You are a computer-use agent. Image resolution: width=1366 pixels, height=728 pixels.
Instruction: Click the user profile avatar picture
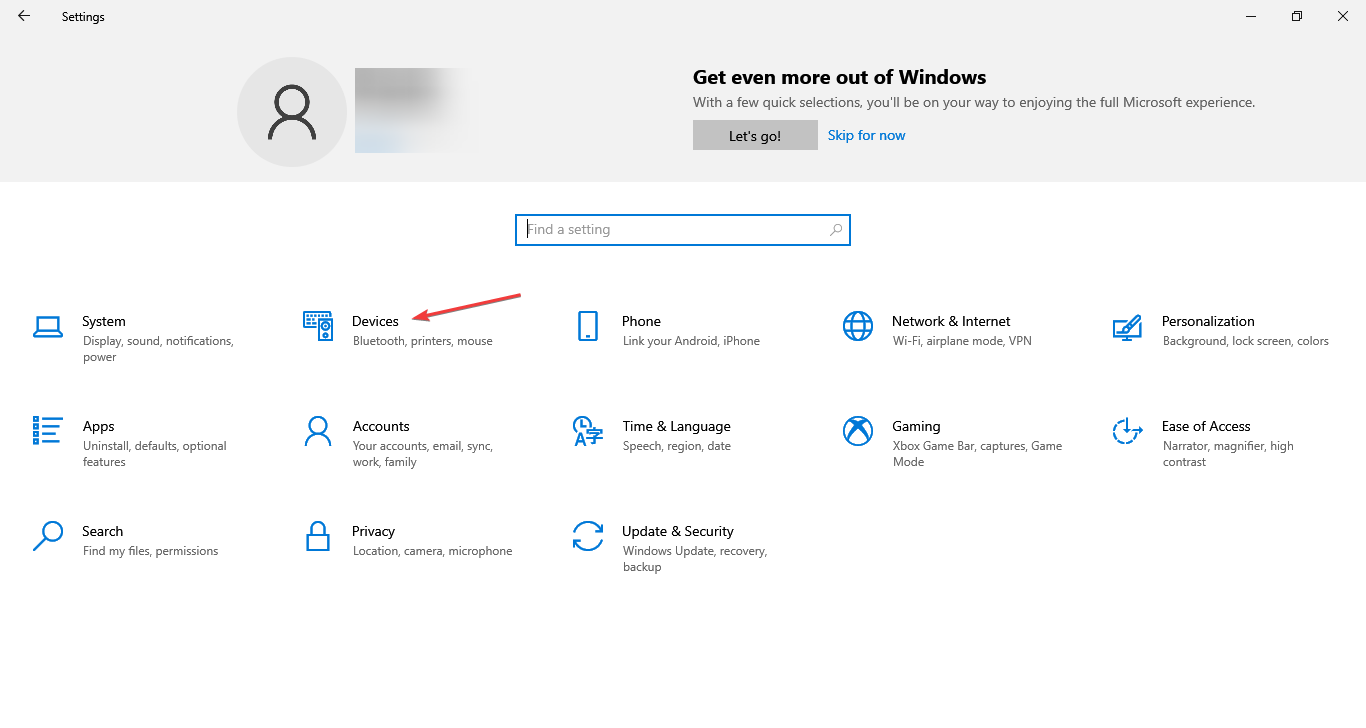(x=292, y=112)
